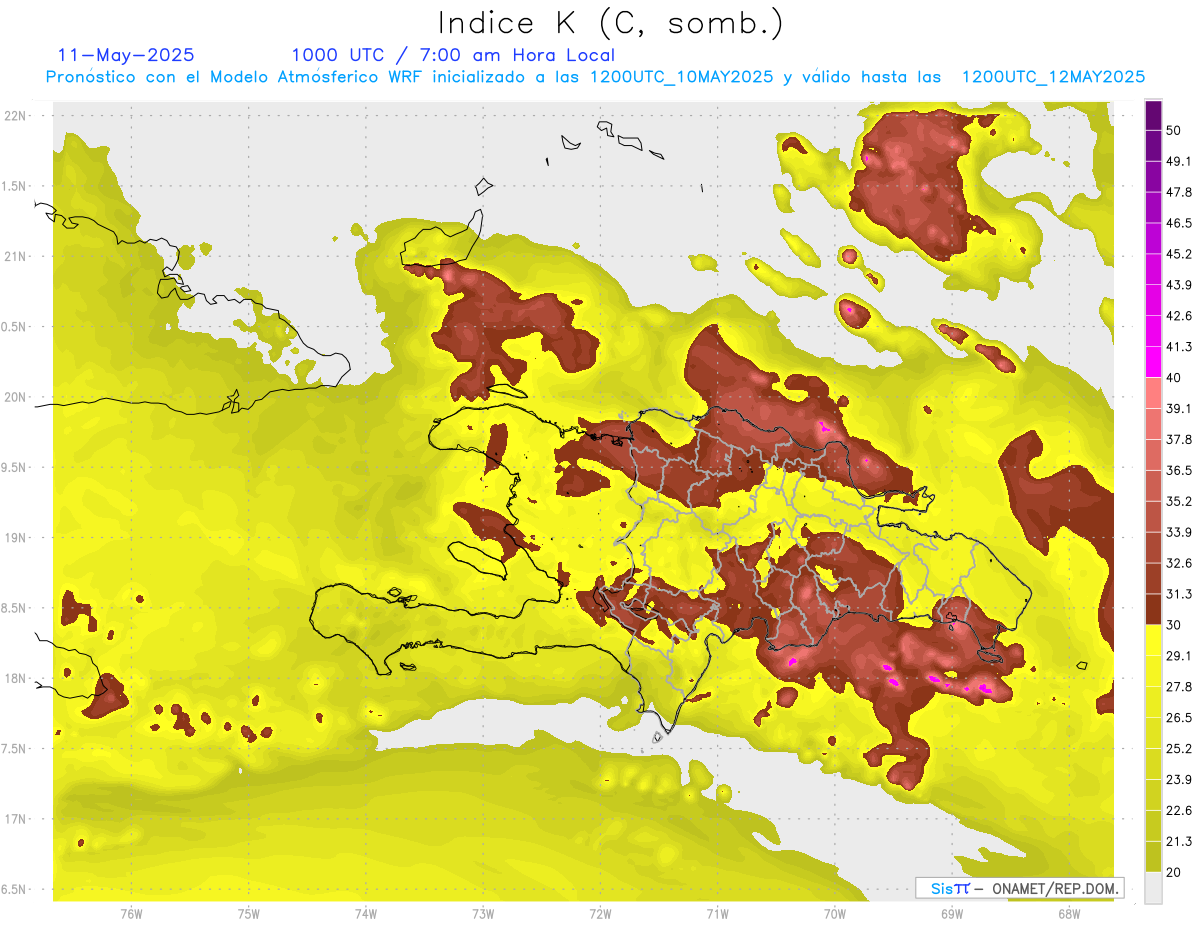The height and width of the screenshot is (927, 1200).
Task: Click the 'Indice K (C, somb.)' map title
Action: (x=611, y=24)
